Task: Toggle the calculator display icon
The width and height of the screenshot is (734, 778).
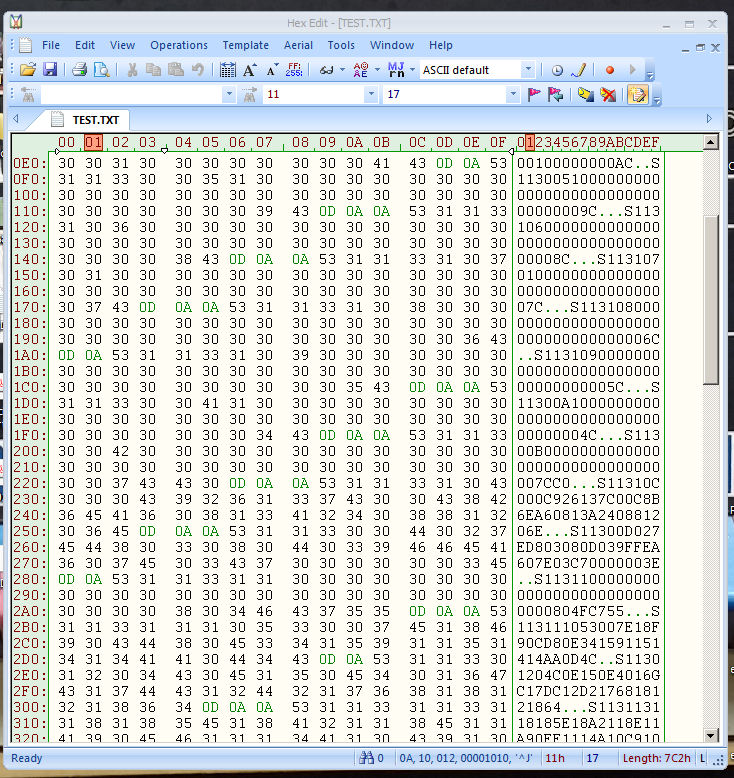Action: (x=228, y=70)
